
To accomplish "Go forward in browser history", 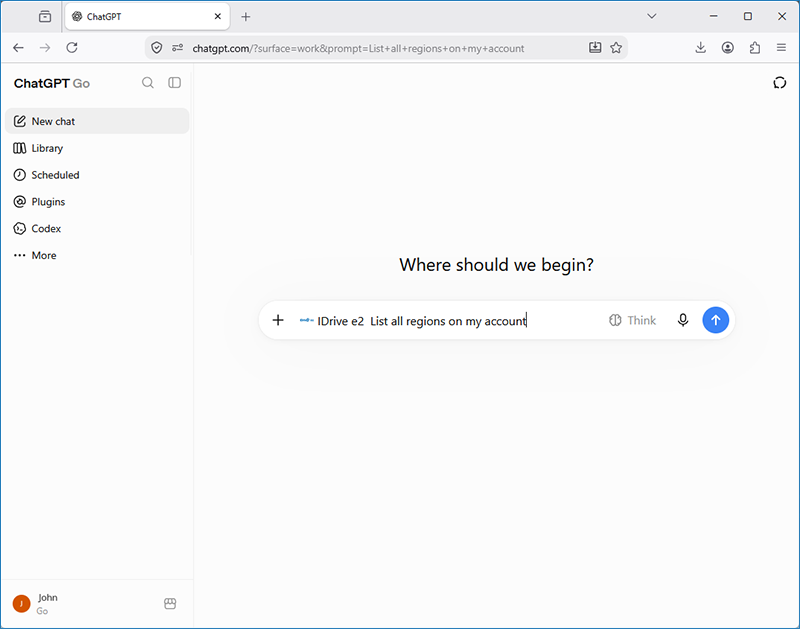I will [x=45, y=48].
